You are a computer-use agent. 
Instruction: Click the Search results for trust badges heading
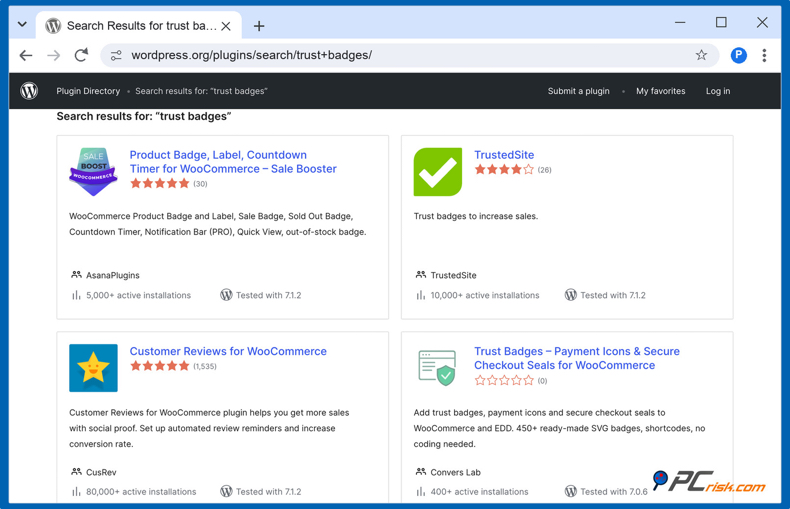(144, 116)
